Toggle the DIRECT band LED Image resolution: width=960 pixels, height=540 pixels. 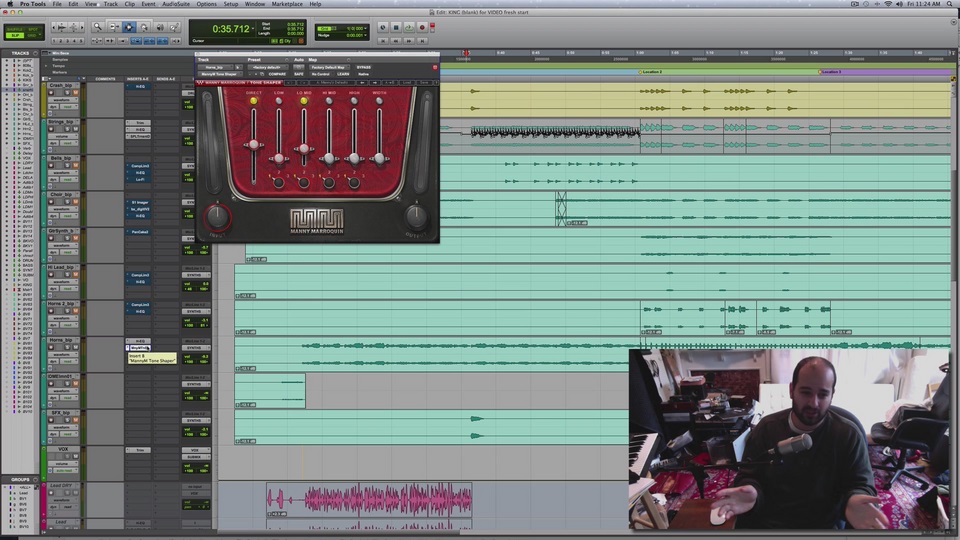click(253, 100)
